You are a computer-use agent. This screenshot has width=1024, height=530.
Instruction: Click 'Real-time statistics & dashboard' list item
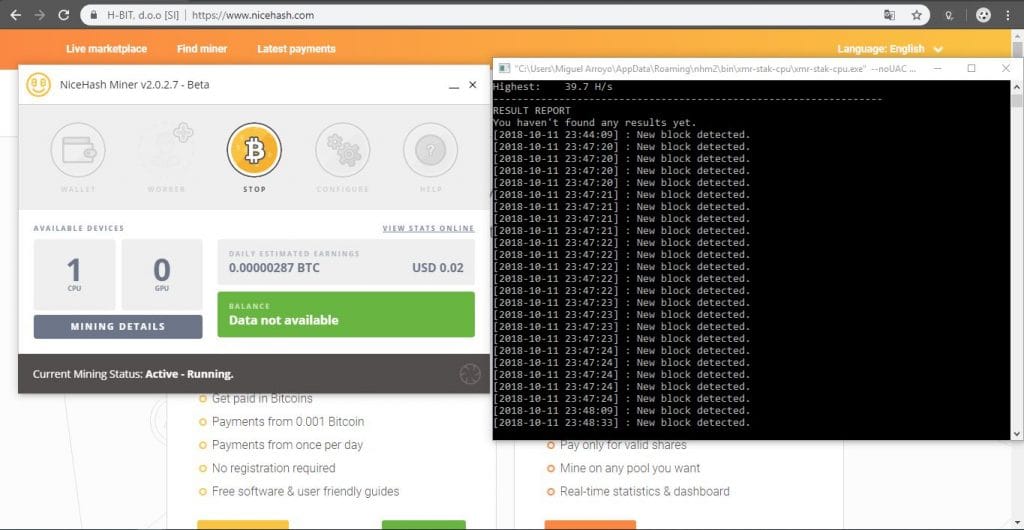pos(645,491)
